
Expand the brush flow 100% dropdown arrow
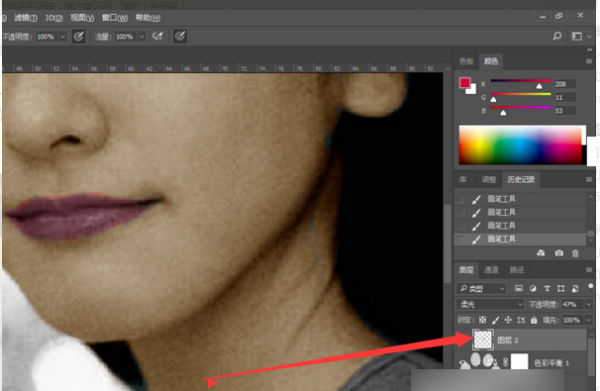(142, 36)
